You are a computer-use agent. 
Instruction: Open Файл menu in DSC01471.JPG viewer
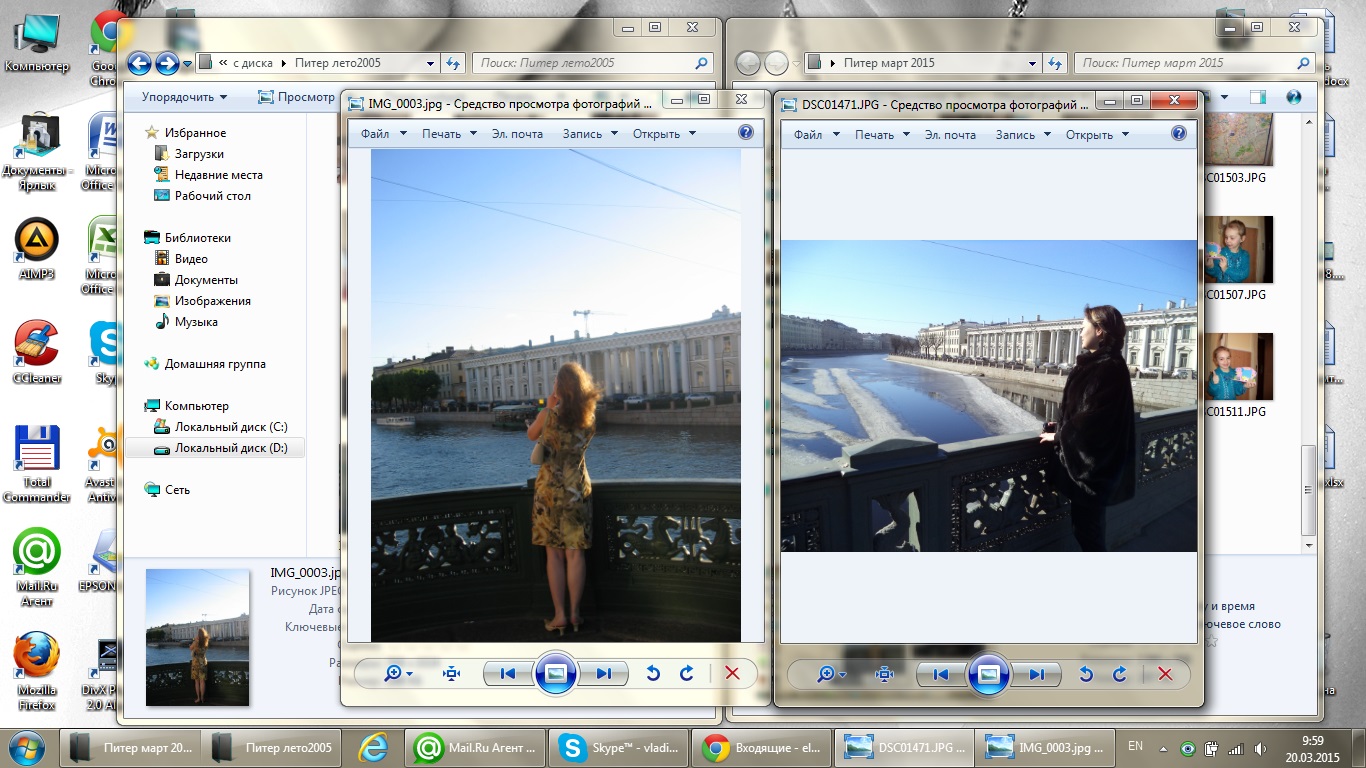[817, 134]
